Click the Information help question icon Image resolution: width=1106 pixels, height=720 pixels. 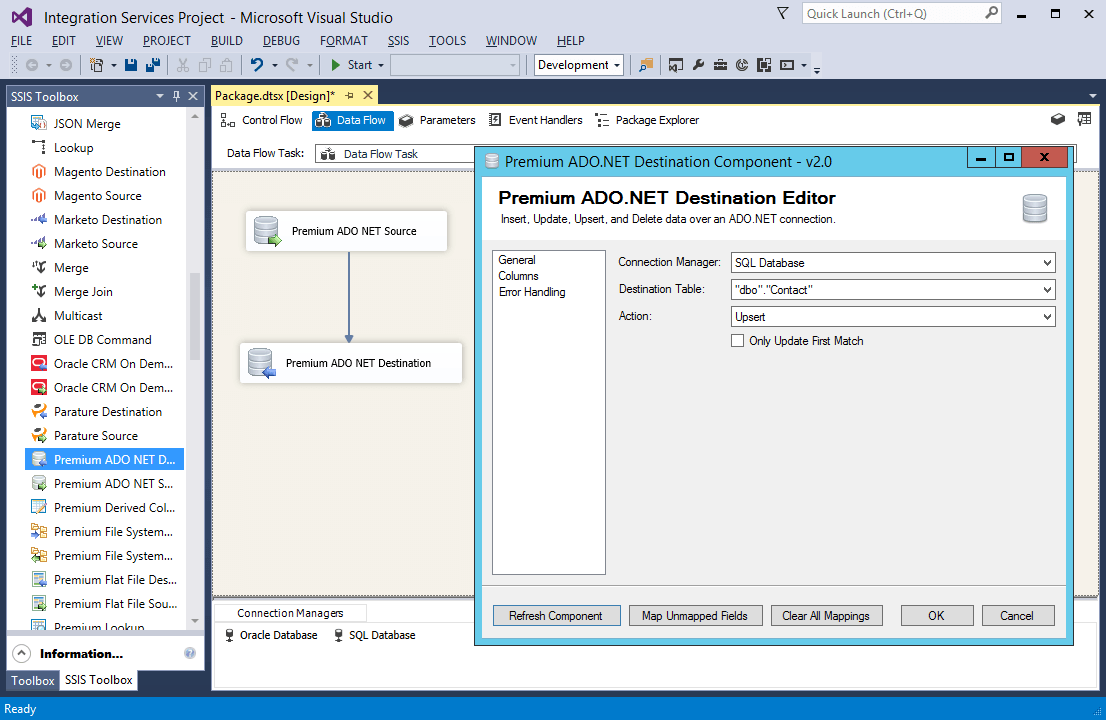(190, 653)
